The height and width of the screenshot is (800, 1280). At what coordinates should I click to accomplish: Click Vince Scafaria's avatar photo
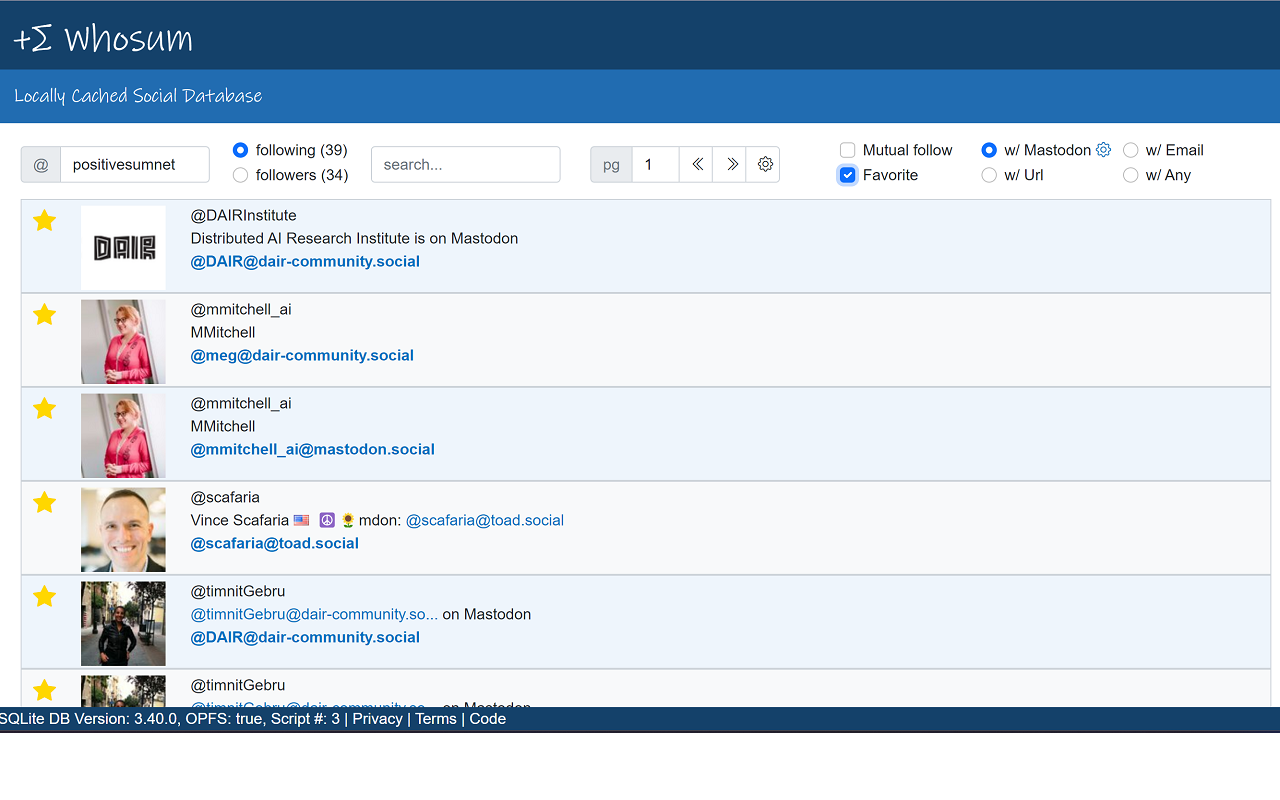point(123,530)
